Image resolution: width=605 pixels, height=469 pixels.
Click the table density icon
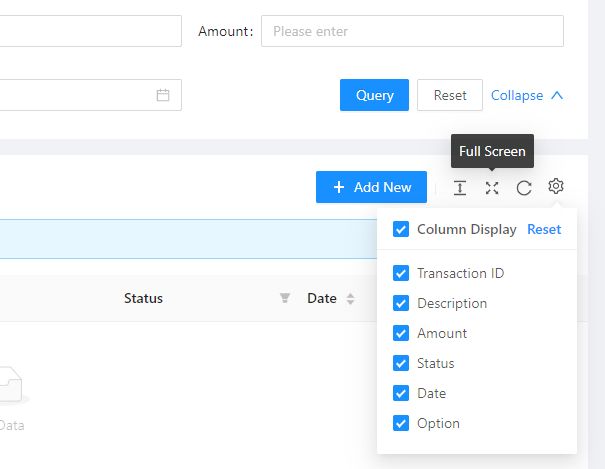point(460,187)
